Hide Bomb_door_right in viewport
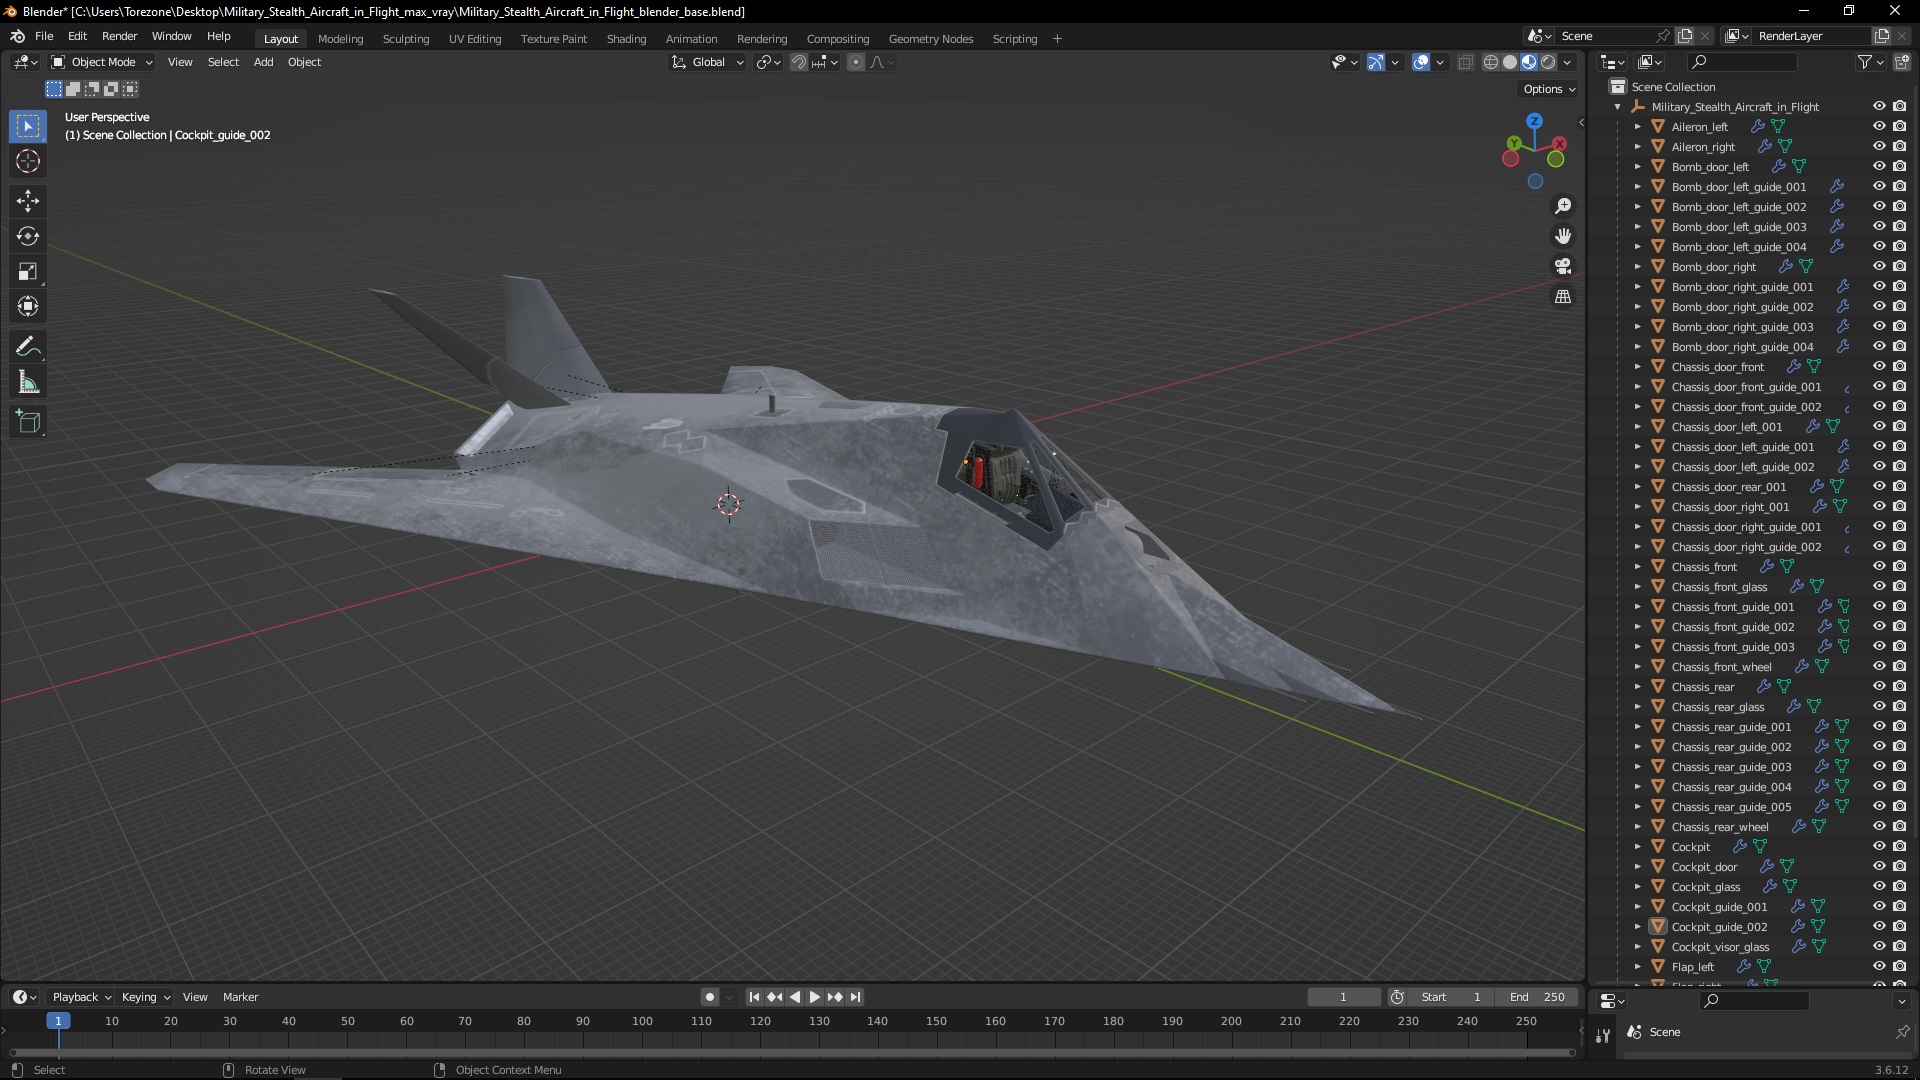The width and height of the screenshot is (1920, 1080). pyautogui.click(x=1879, y=266)
